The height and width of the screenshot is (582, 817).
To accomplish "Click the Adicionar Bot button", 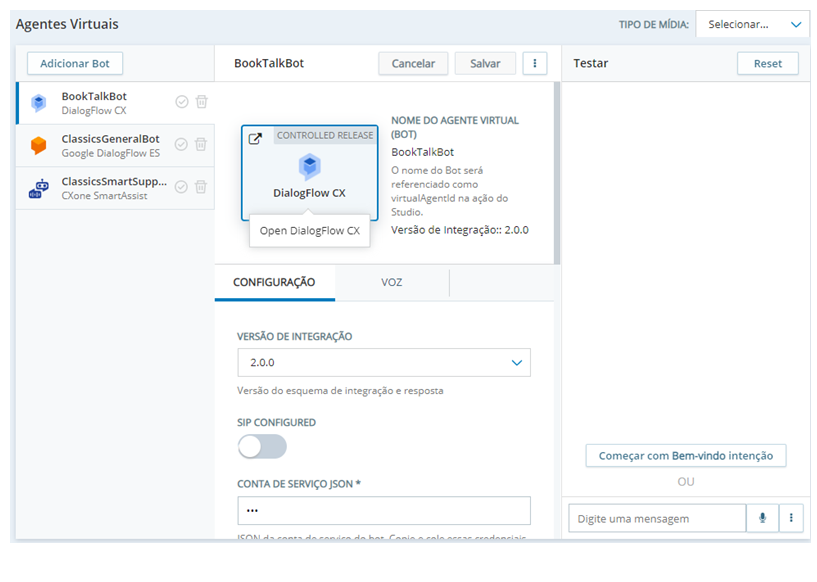I will [75, 64].
